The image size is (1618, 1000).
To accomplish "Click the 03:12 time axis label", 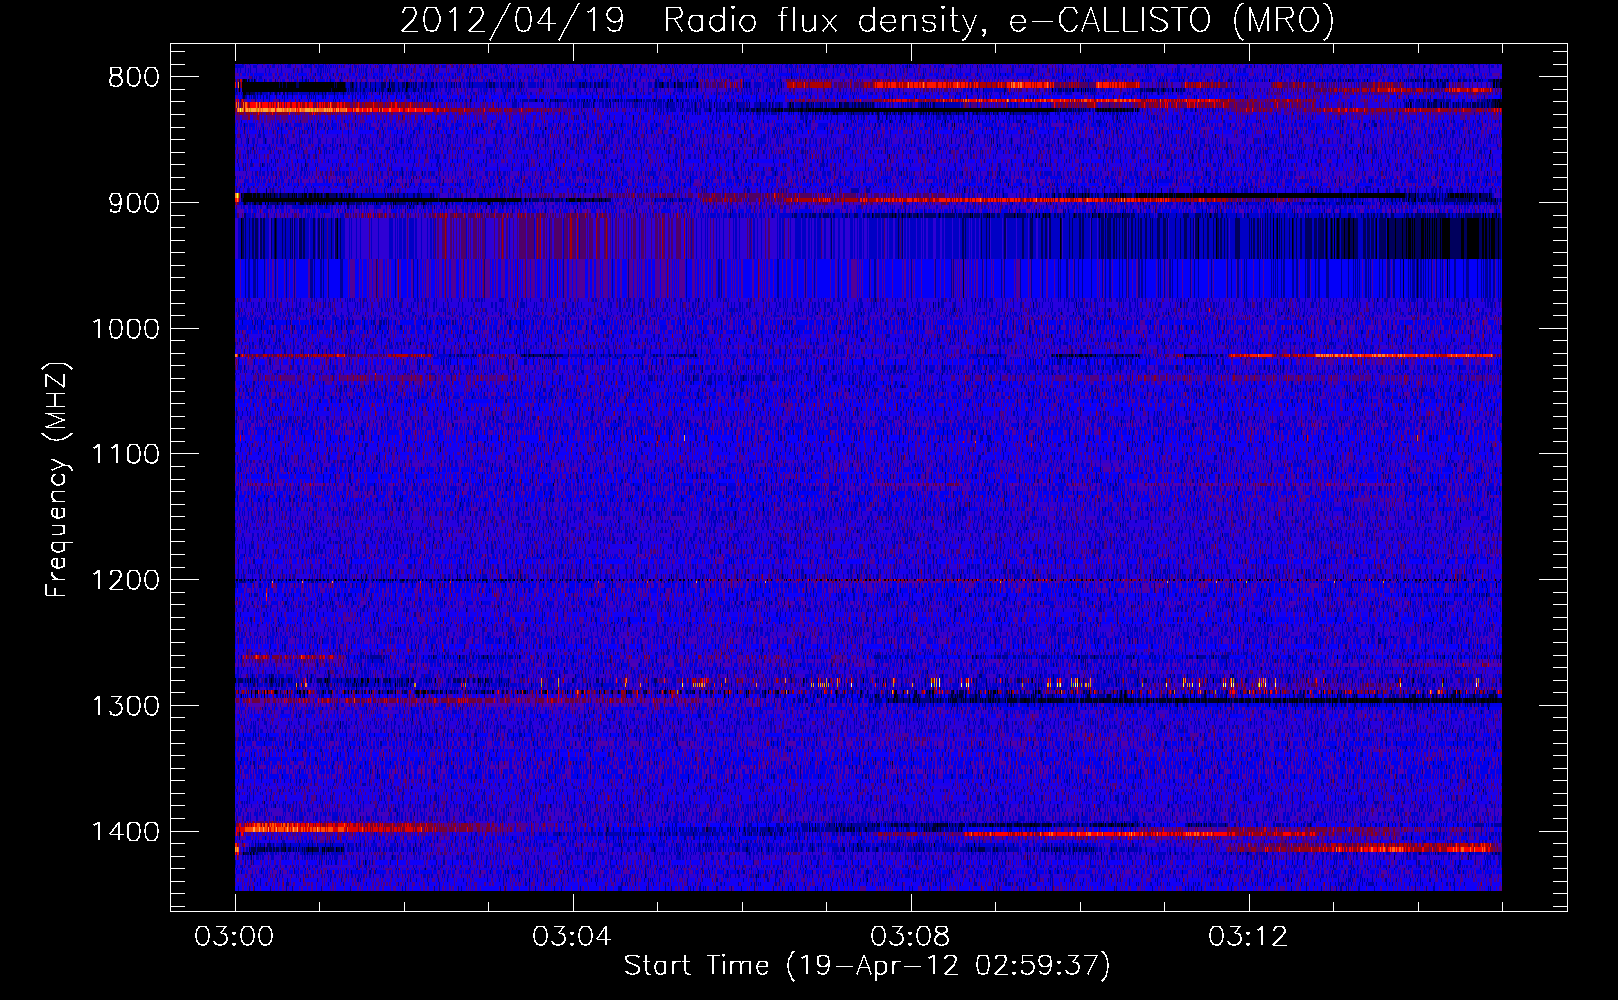I will [1248, 937].
